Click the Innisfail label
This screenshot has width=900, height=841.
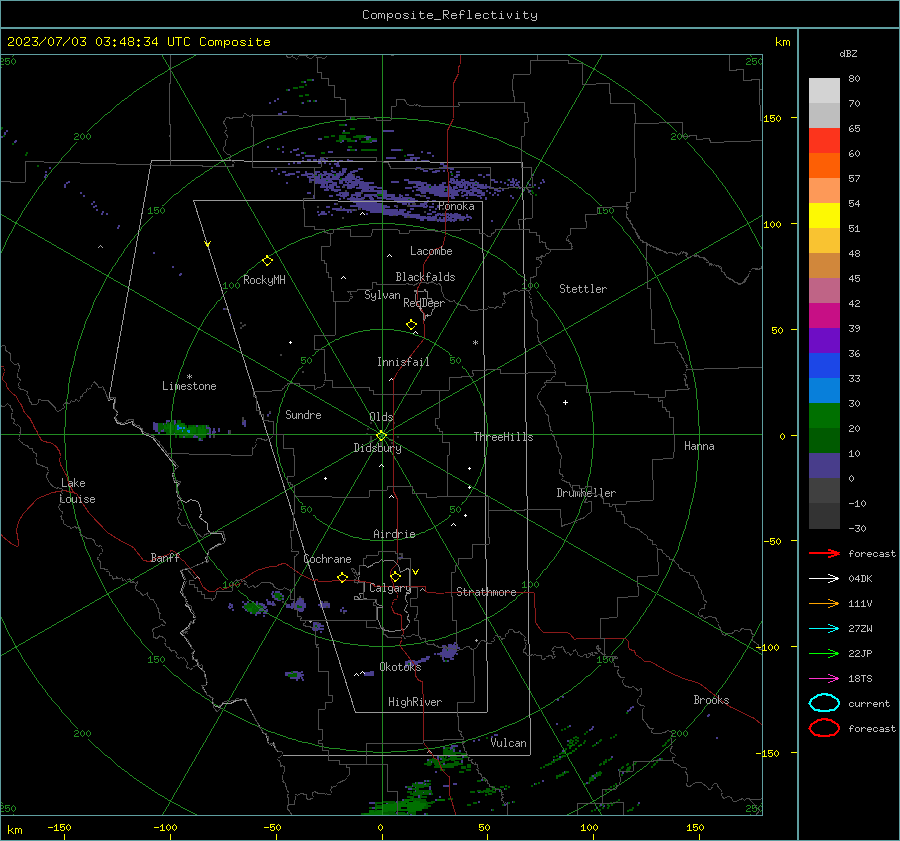click(403, 362)
